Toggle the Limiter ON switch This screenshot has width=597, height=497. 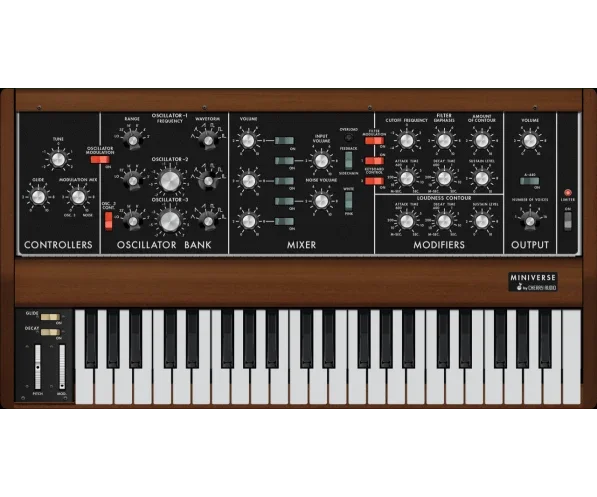568,221
